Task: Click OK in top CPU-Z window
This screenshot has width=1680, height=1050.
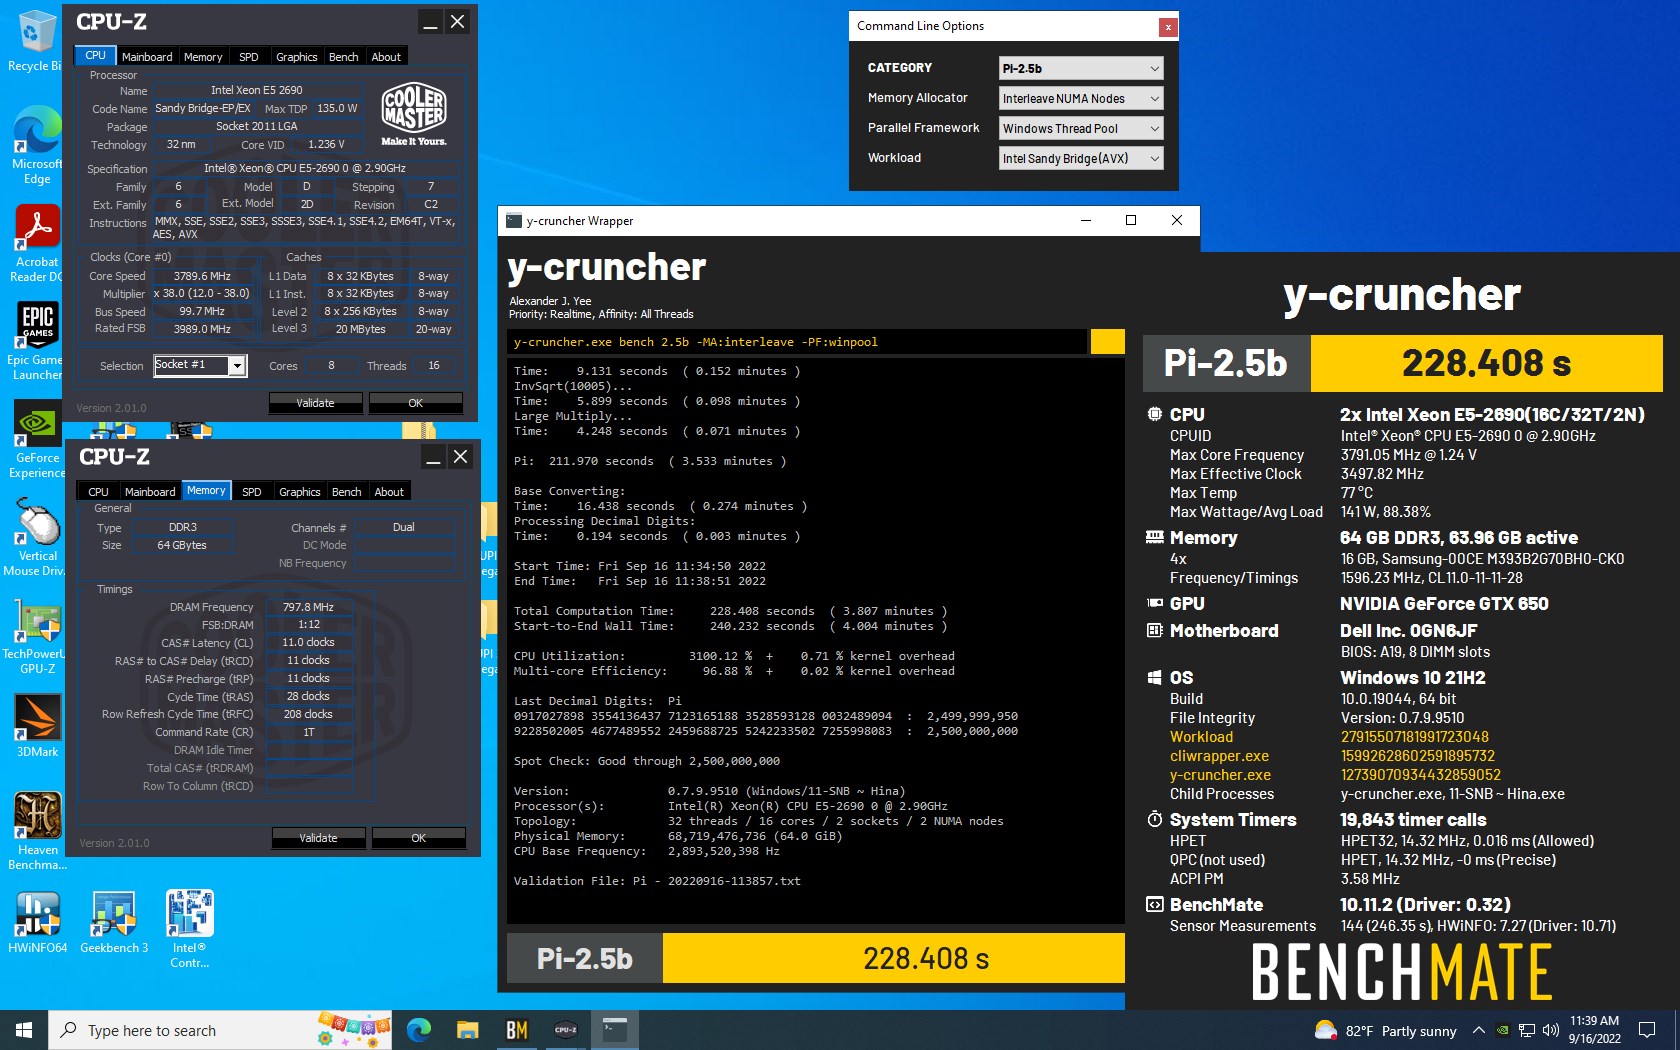Action: coord(416,403)
